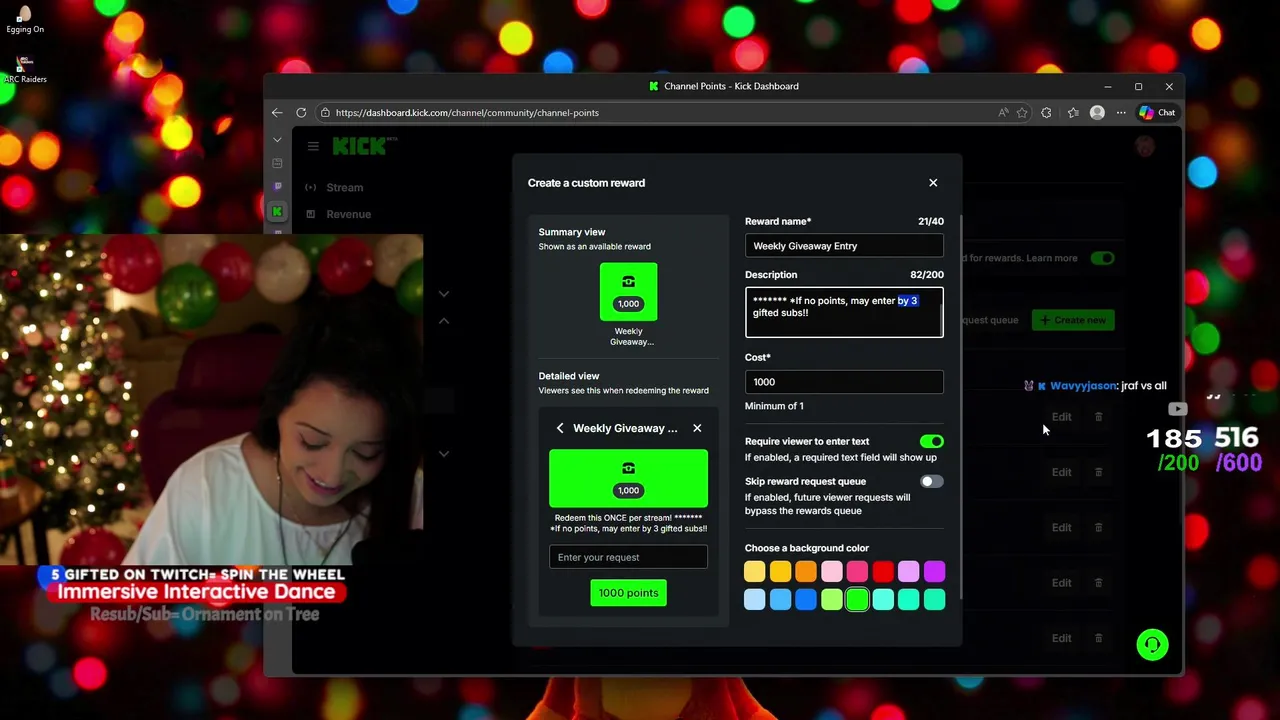Choose the selected bright green background color
The height and width of the screenshot is (720, 1280).
pos(857,599)
